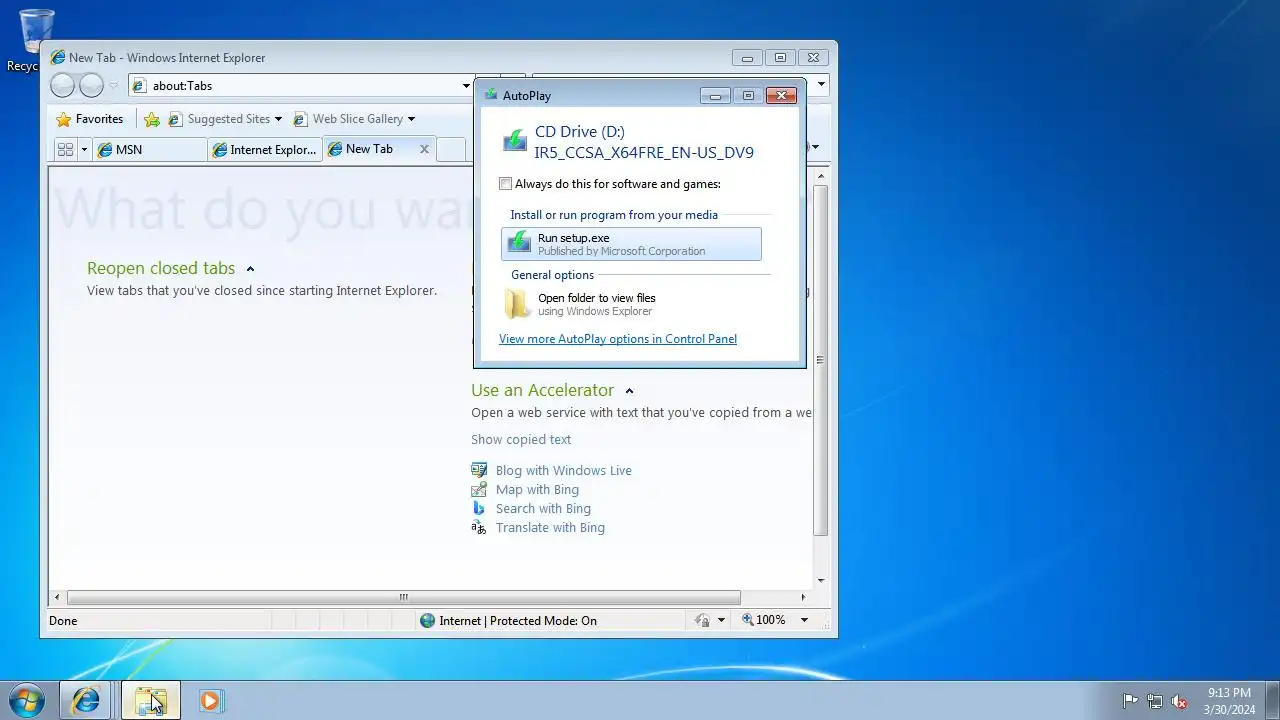This screenshot has height=720, width=1280.
Task: Click the Bing search icon
Action: (x=479, y=508)
